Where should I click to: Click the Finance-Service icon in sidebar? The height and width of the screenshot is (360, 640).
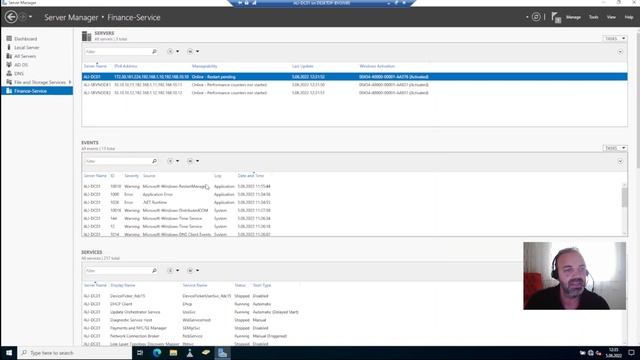click(x=9, y=91)
